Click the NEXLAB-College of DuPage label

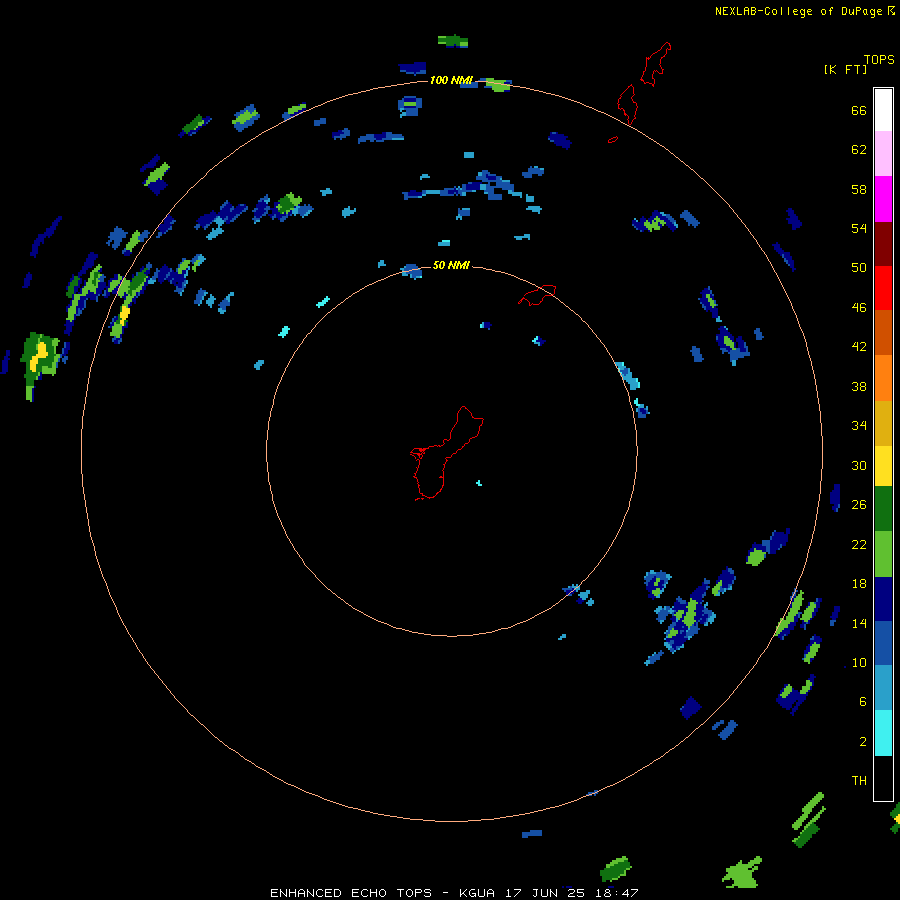point(798,11)
